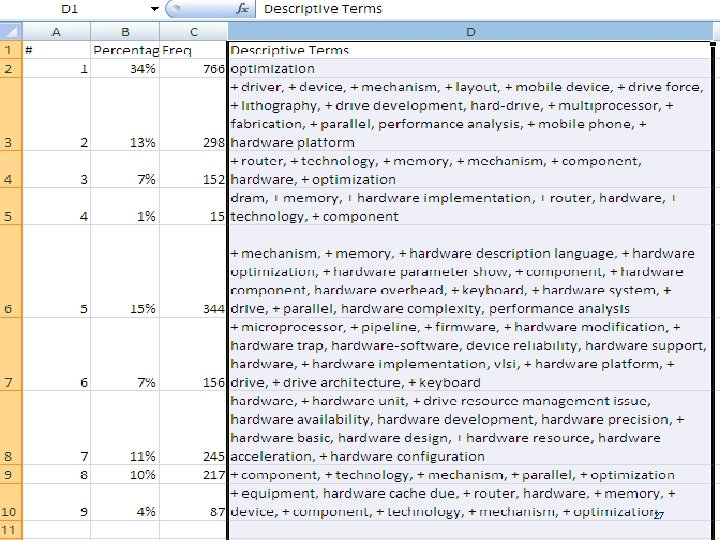
Task: Click the 15% percentage cell
Action: (125, 271)
